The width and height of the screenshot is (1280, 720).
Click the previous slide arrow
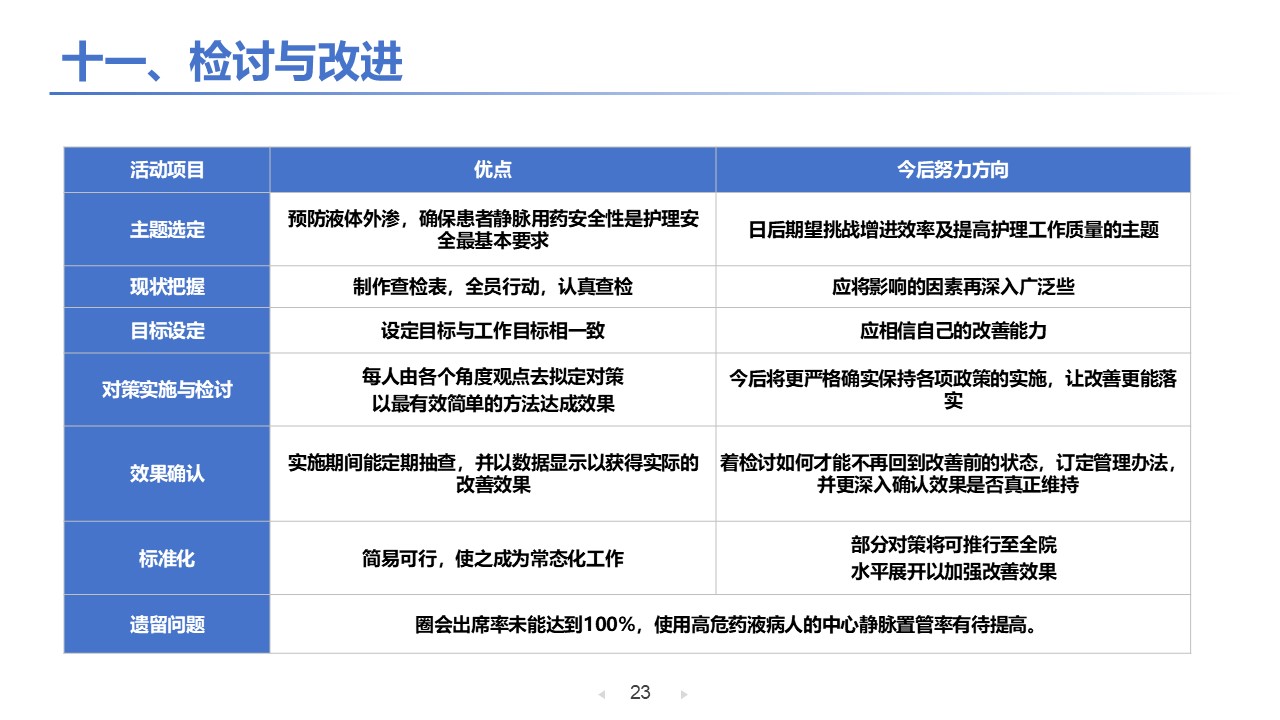coord(601,694)
